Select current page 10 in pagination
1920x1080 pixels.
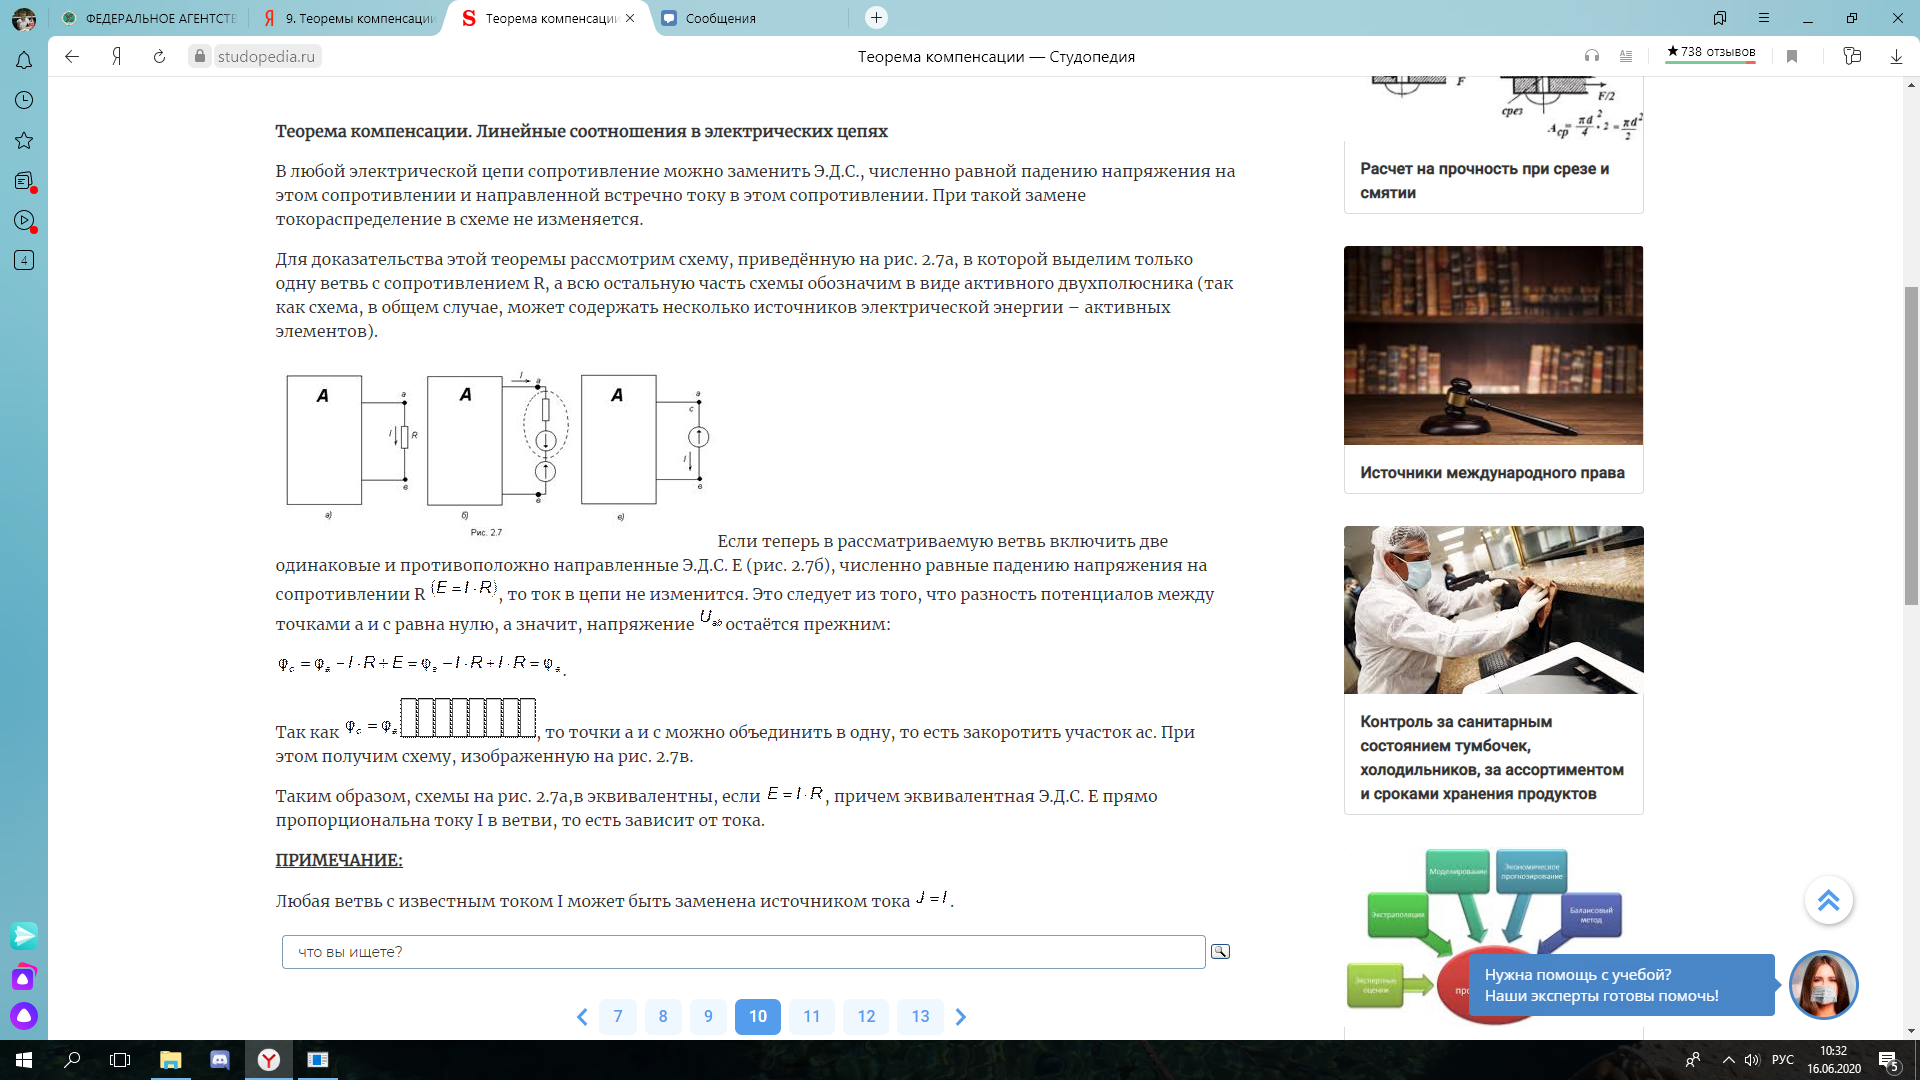[758, 1017]
